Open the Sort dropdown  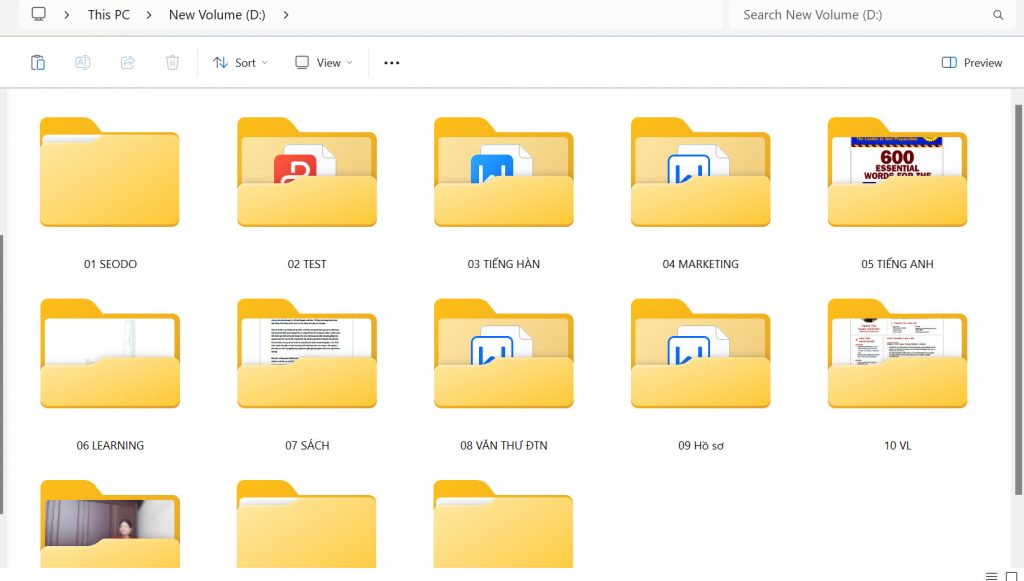(x=239, y=62)
